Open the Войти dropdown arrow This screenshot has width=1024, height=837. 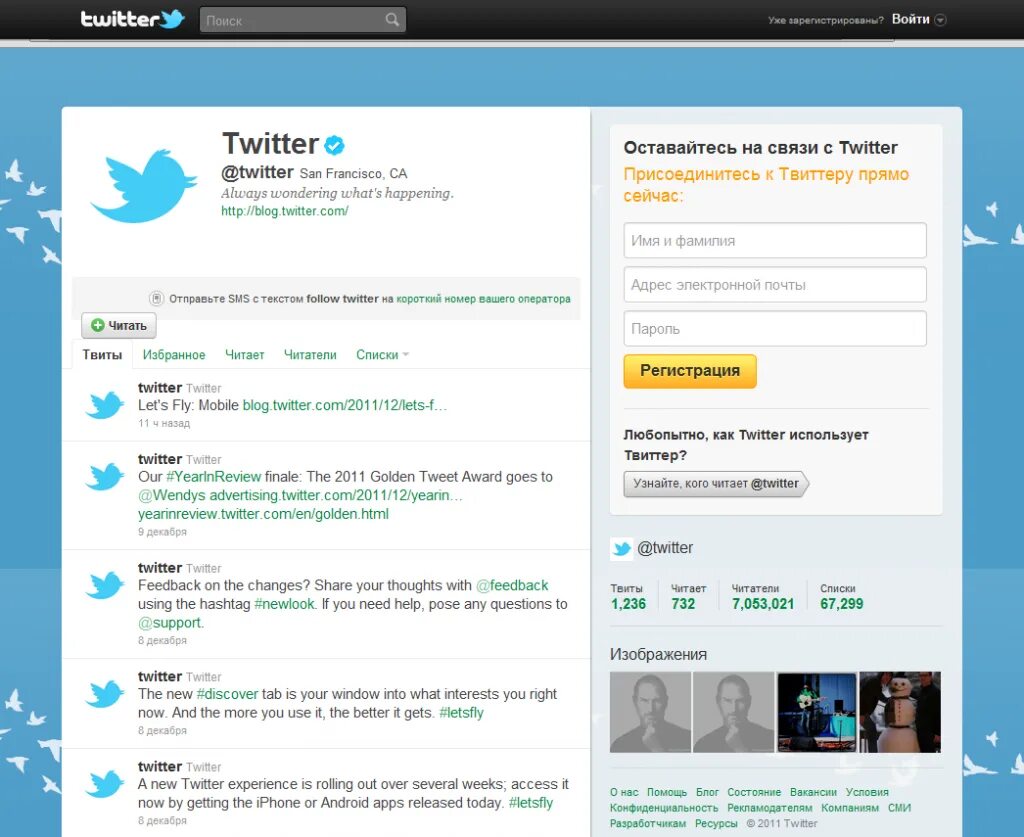point(940,20)
